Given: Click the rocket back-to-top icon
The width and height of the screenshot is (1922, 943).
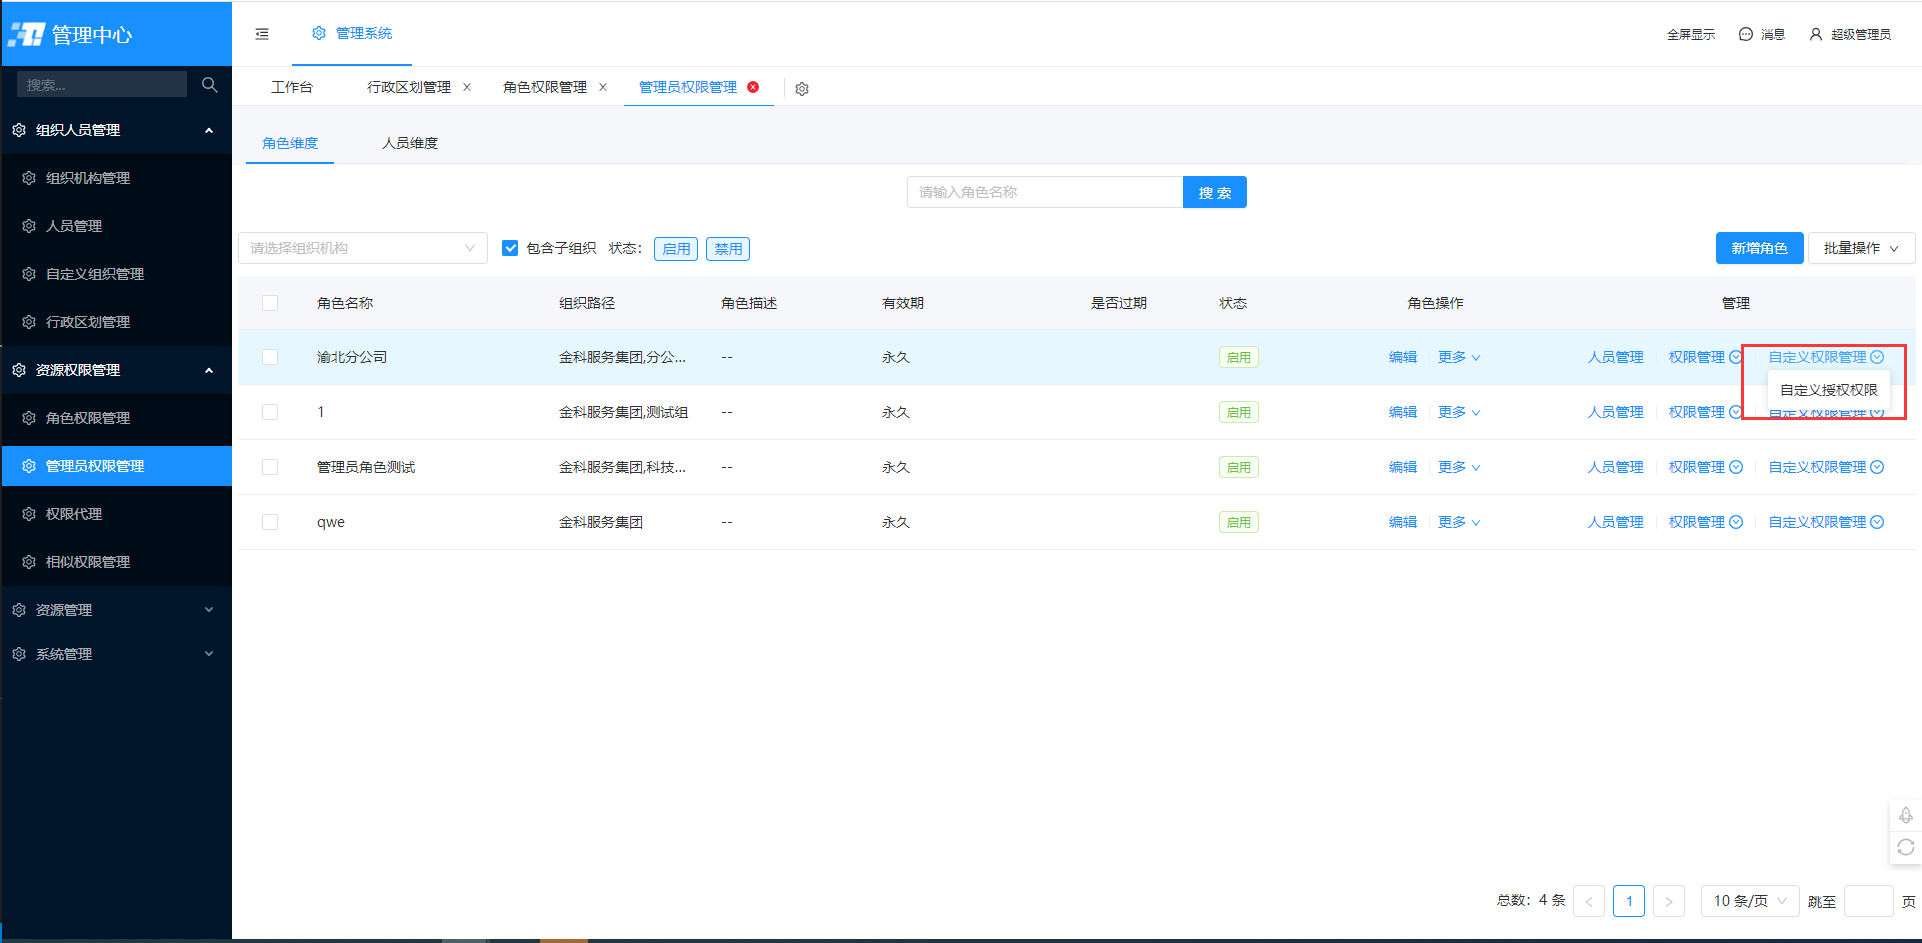Looking at the screenshot, I should point(1906,815).
